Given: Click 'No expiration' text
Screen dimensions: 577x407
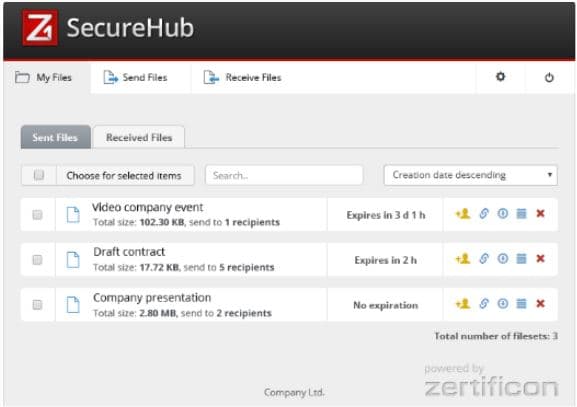Looking at the screenshot, I should click(386, 305).
